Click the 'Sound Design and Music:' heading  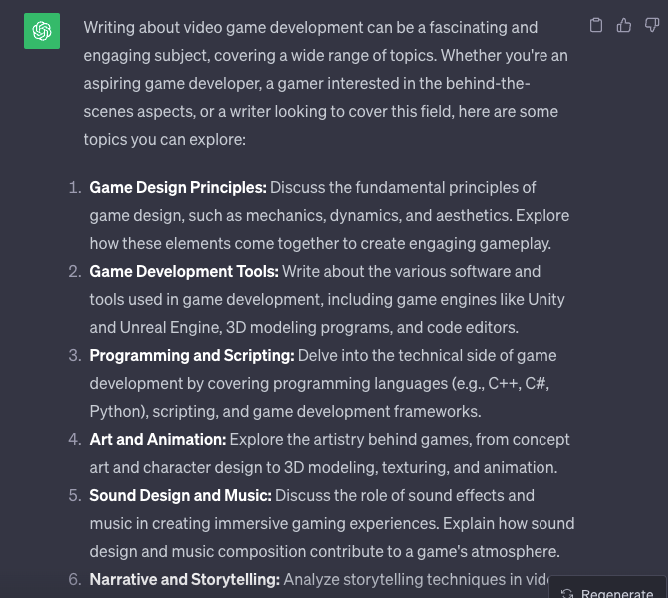[x=180, y=495]
